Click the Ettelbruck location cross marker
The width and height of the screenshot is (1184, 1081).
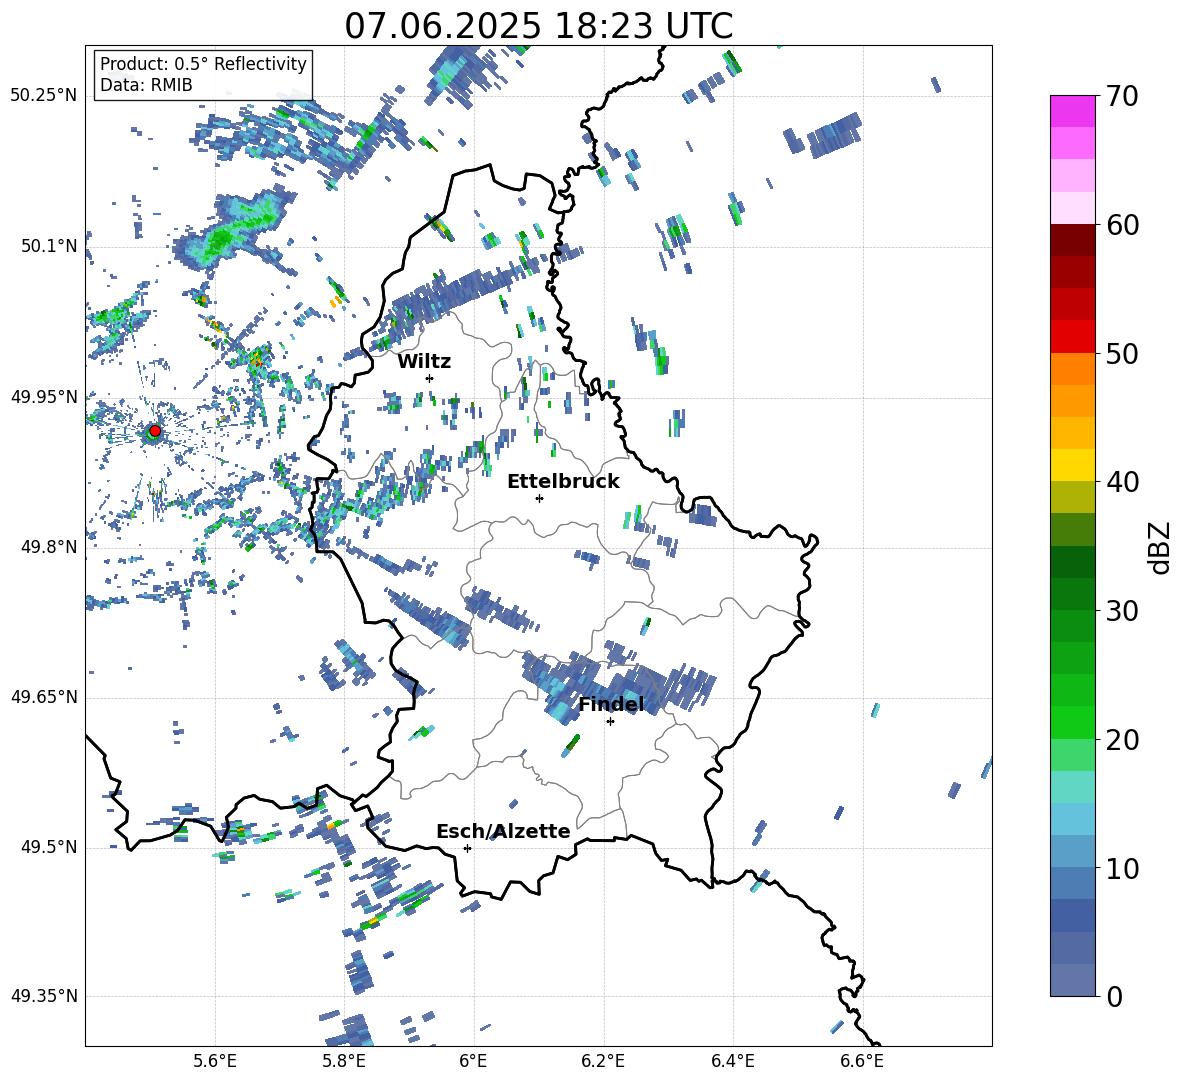(539, 498)
